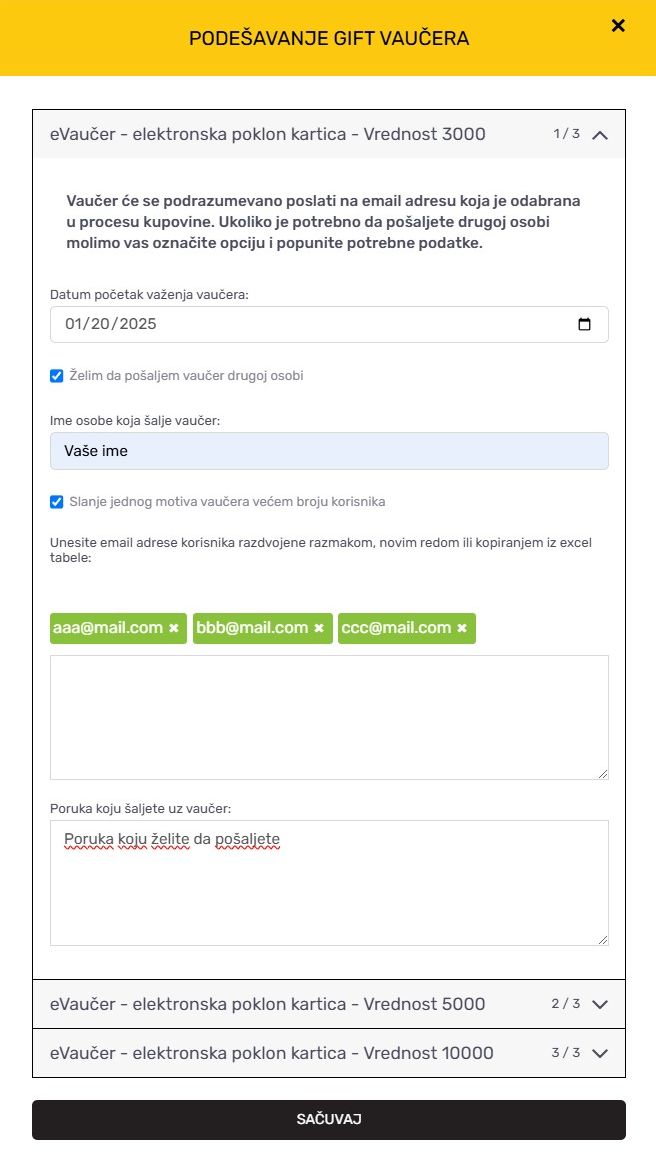This screenshot has width=656, height=1162.
Task: Open the calendar picker icon in date field
Action: 584,325
